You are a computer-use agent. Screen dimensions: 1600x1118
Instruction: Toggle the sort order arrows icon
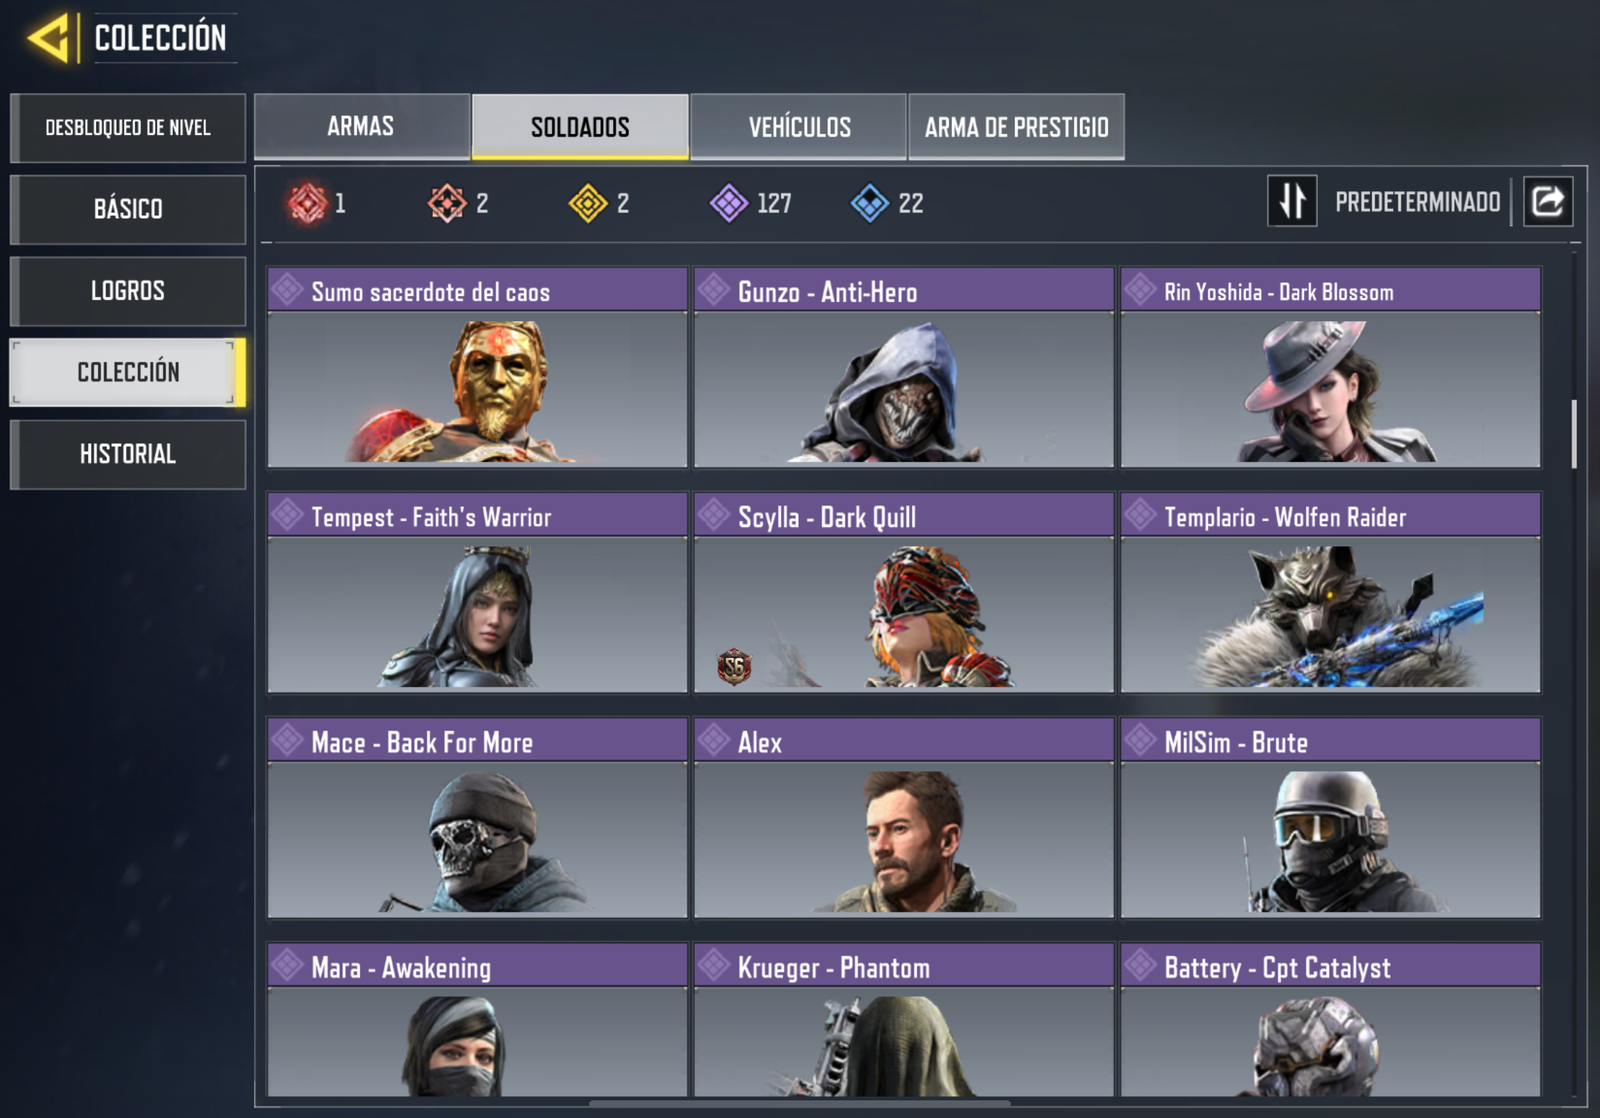click(x=1292, y=201)
